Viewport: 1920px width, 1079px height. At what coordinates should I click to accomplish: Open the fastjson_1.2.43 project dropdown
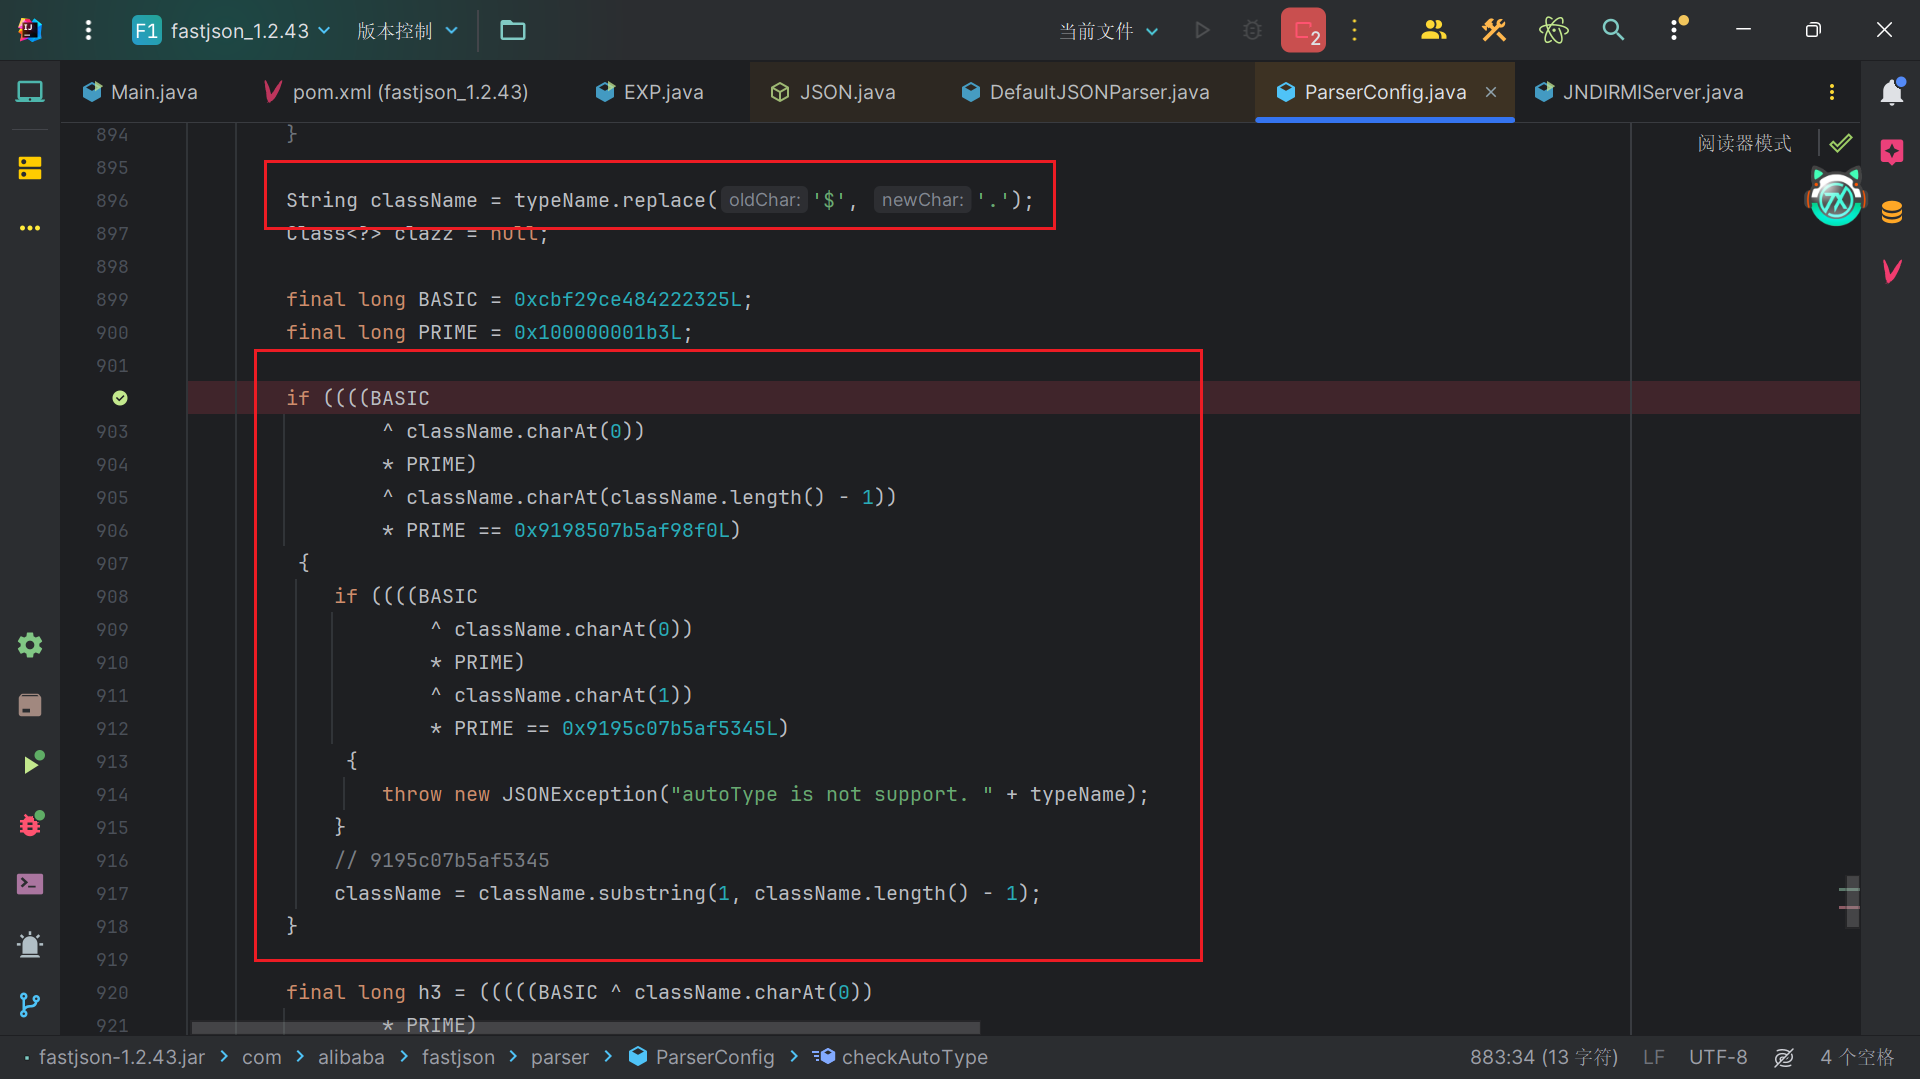(232, 30)
